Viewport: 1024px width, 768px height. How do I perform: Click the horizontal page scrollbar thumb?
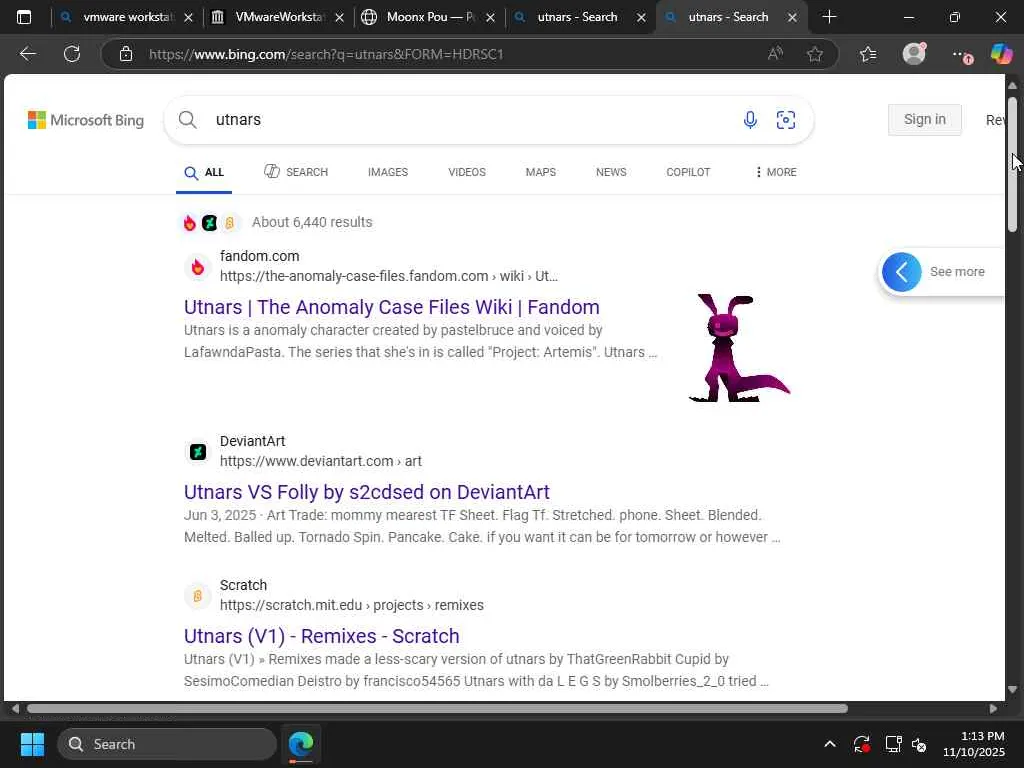pos(437,709)
